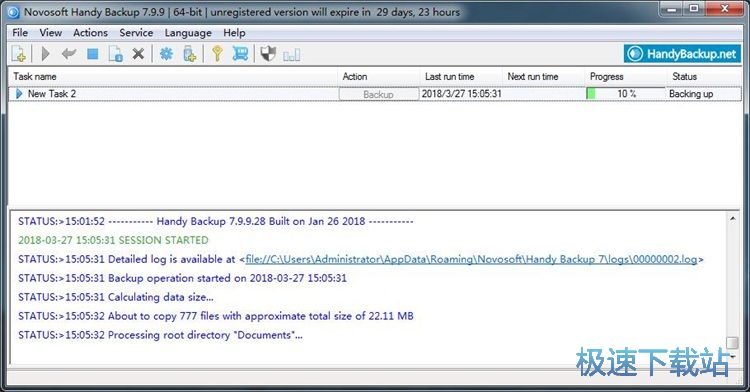Open the Help menu
Image resolution: width=750 pixels, height=392 pixels.
coord(234,33)
